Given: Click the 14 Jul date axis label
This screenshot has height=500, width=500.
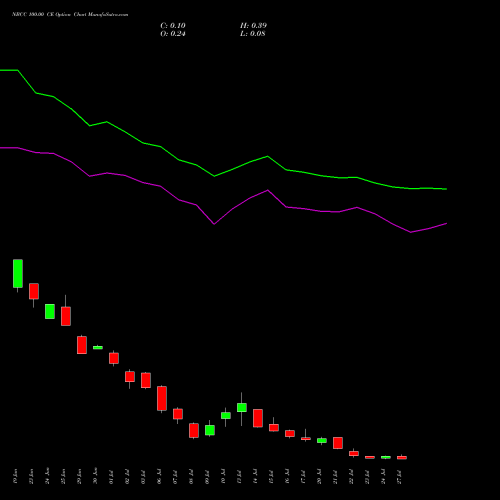Looking at the screenshot, I should point(255,477).
